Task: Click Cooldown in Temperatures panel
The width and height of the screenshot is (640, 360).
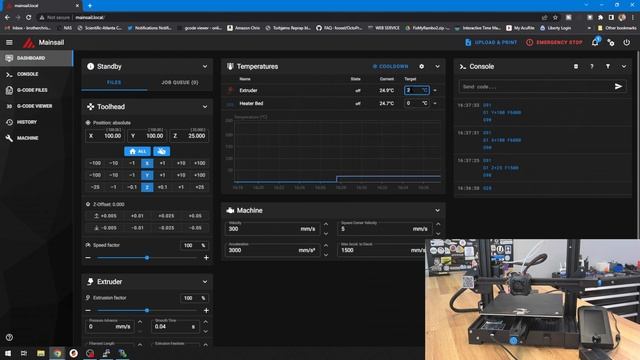Action: pos(390,67)
